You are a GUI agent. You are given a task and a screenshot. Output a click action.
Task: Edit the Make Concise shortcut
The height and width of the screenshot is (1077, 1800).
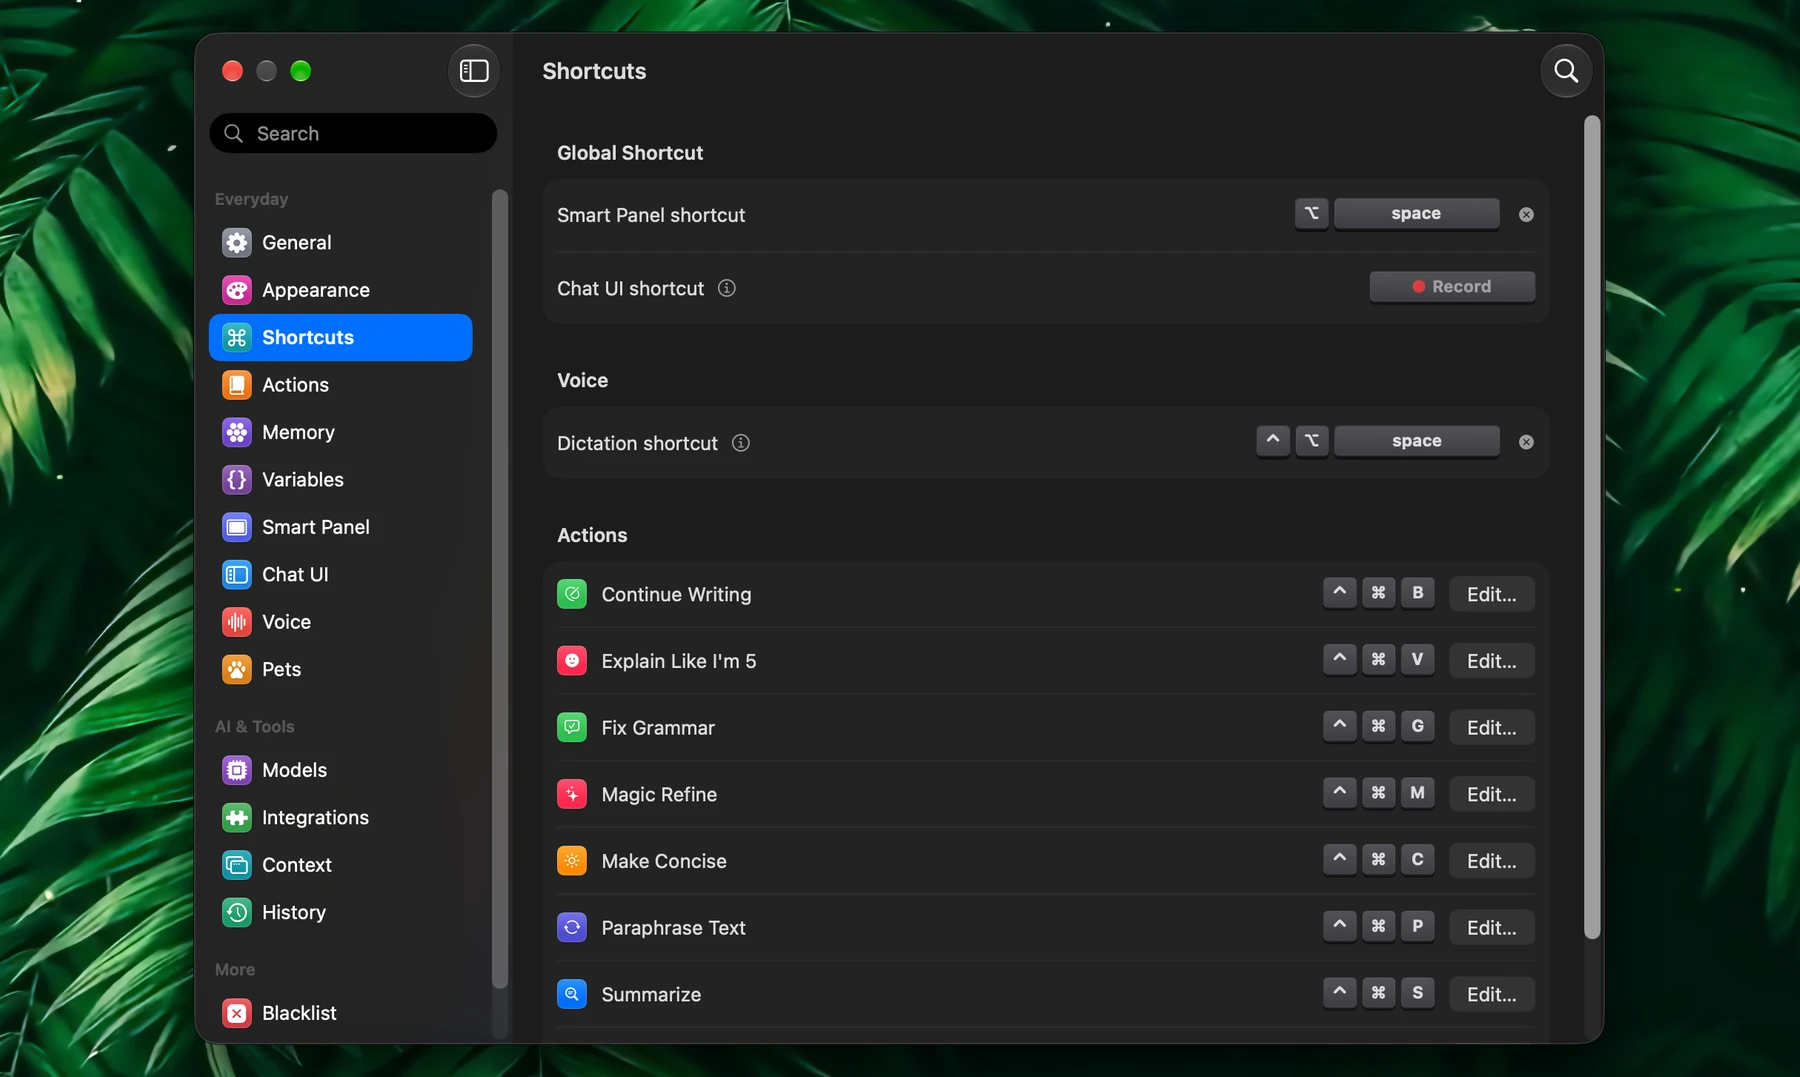coord(1491,861)
